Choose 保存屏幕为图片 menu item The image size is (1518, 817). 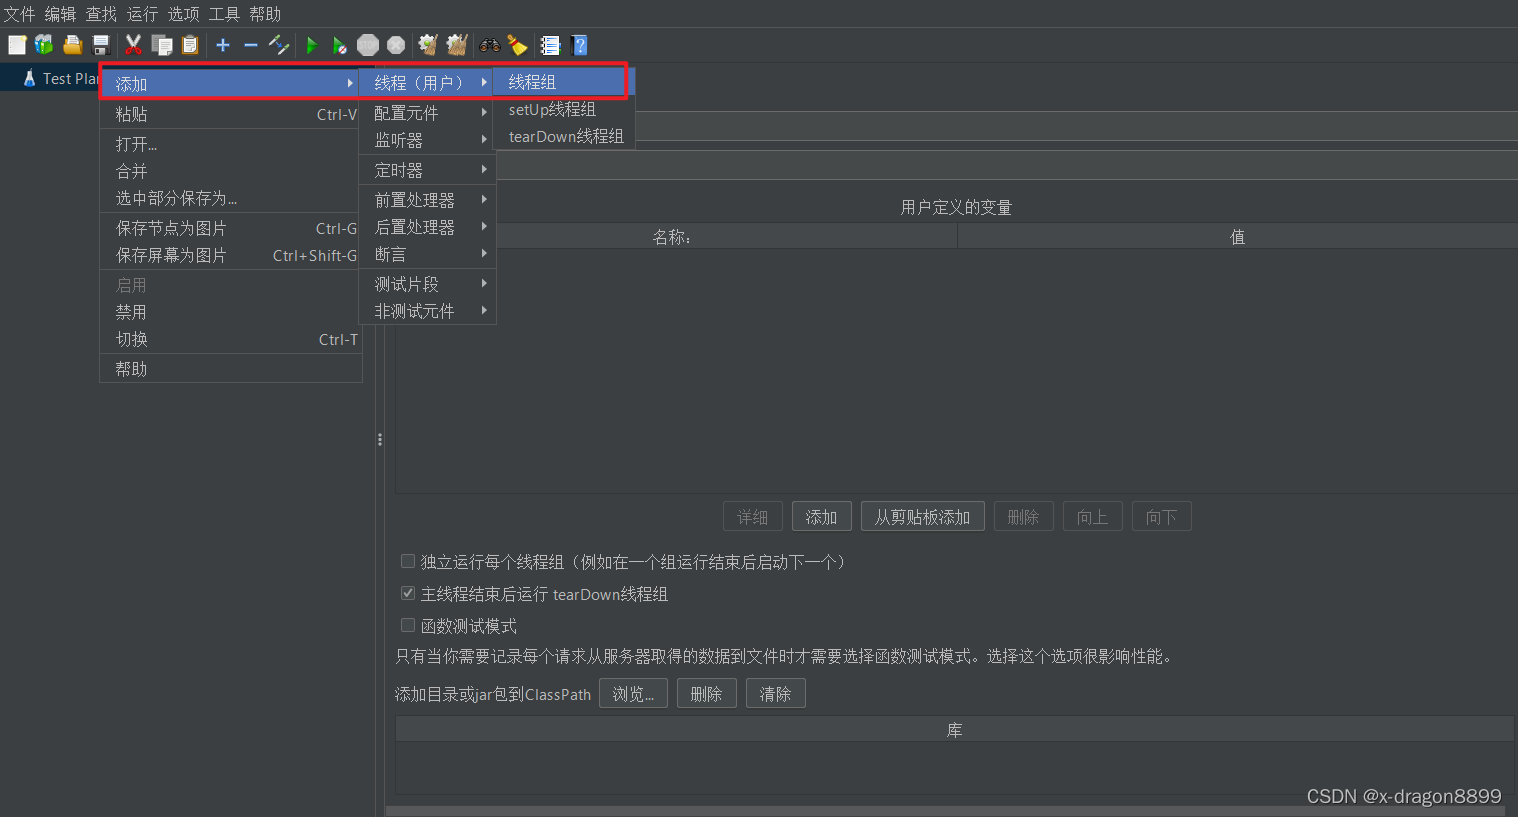tap(230, 255)
